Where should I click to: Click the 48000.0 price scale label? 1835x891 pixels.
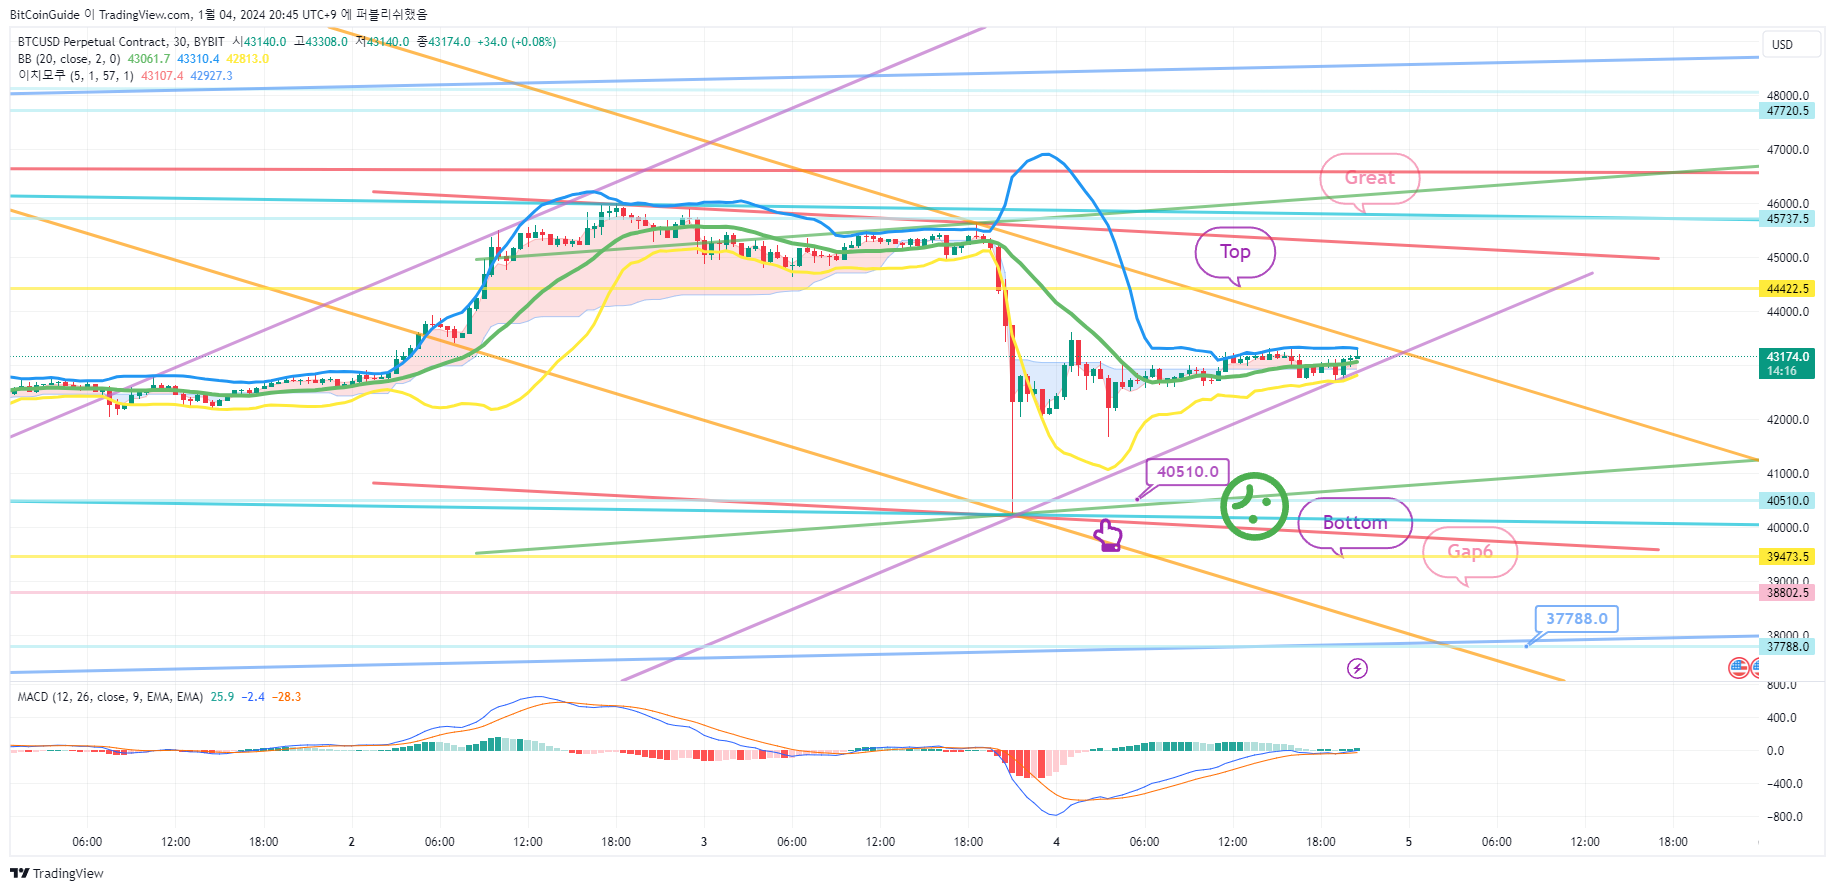point(1788,96)
